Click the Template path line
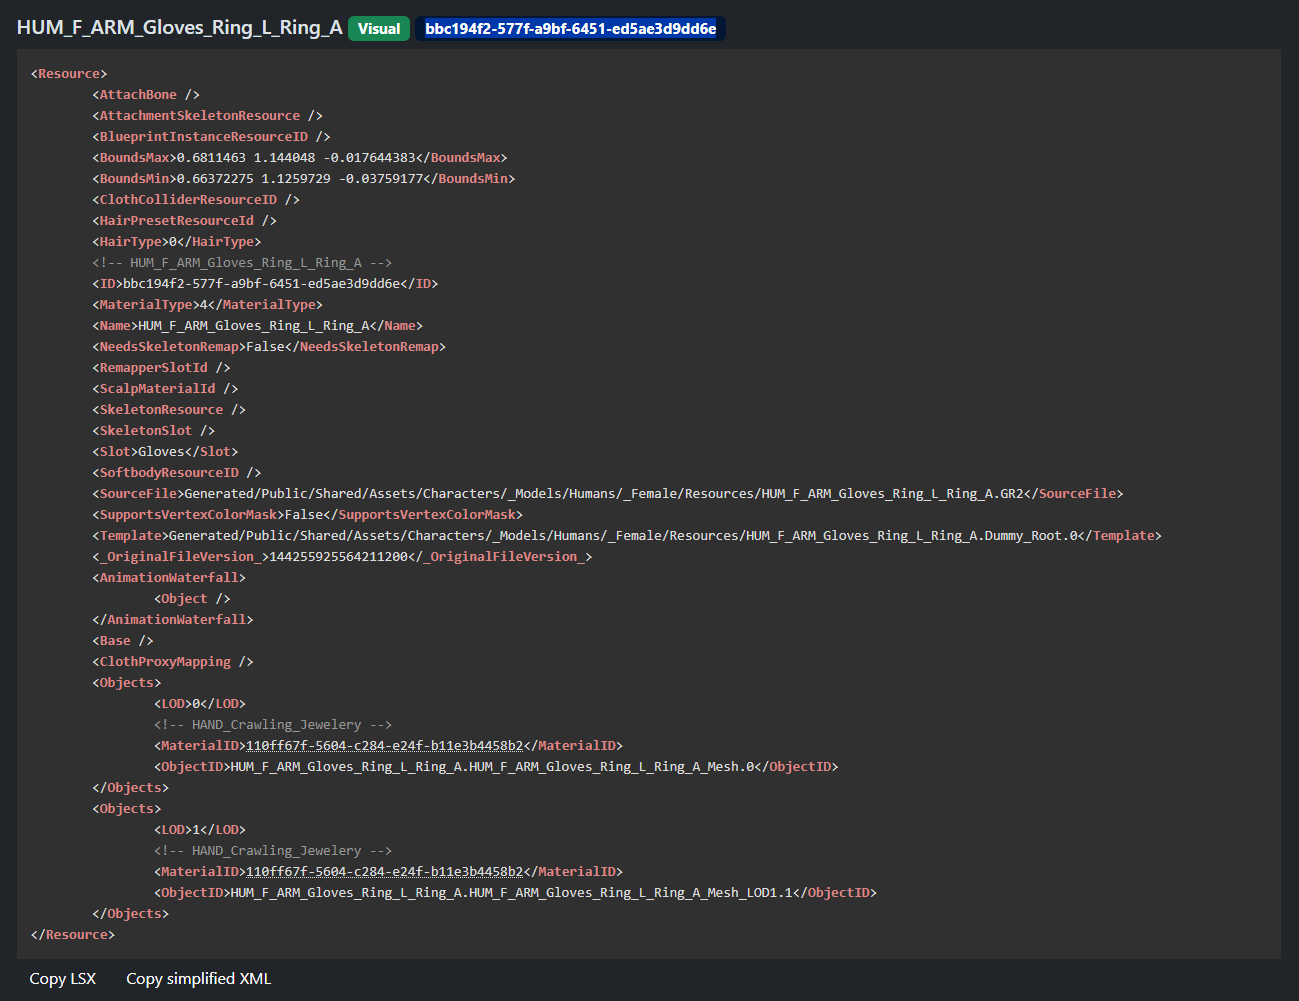The image size is (1299, 1001). (x=627, y=535)
